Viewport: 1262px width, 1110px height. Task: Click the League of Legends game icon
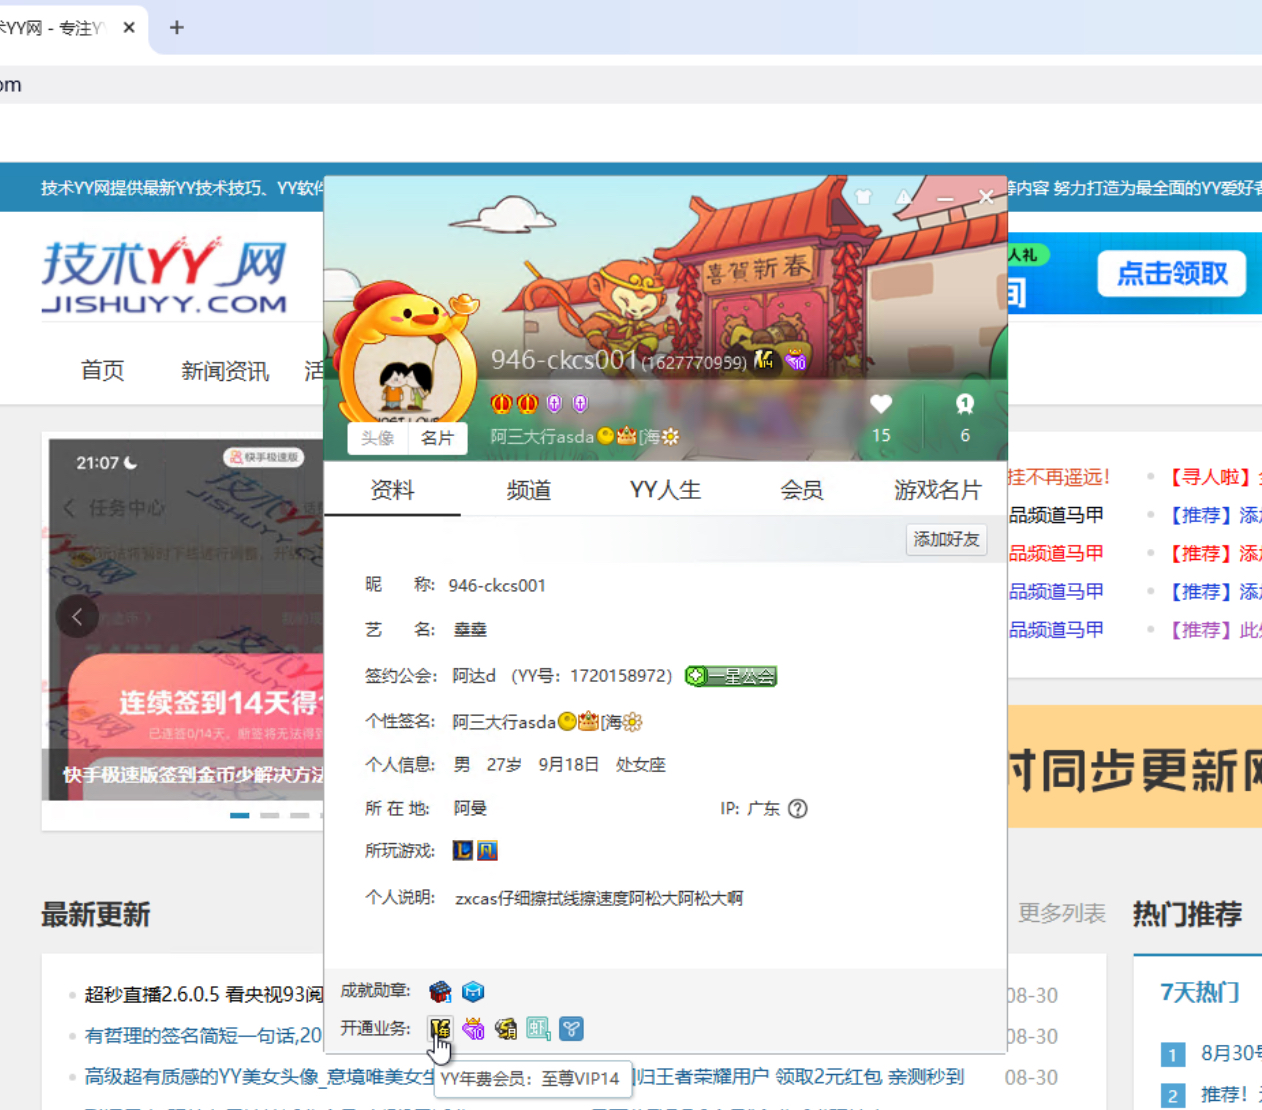coord(462,851)
